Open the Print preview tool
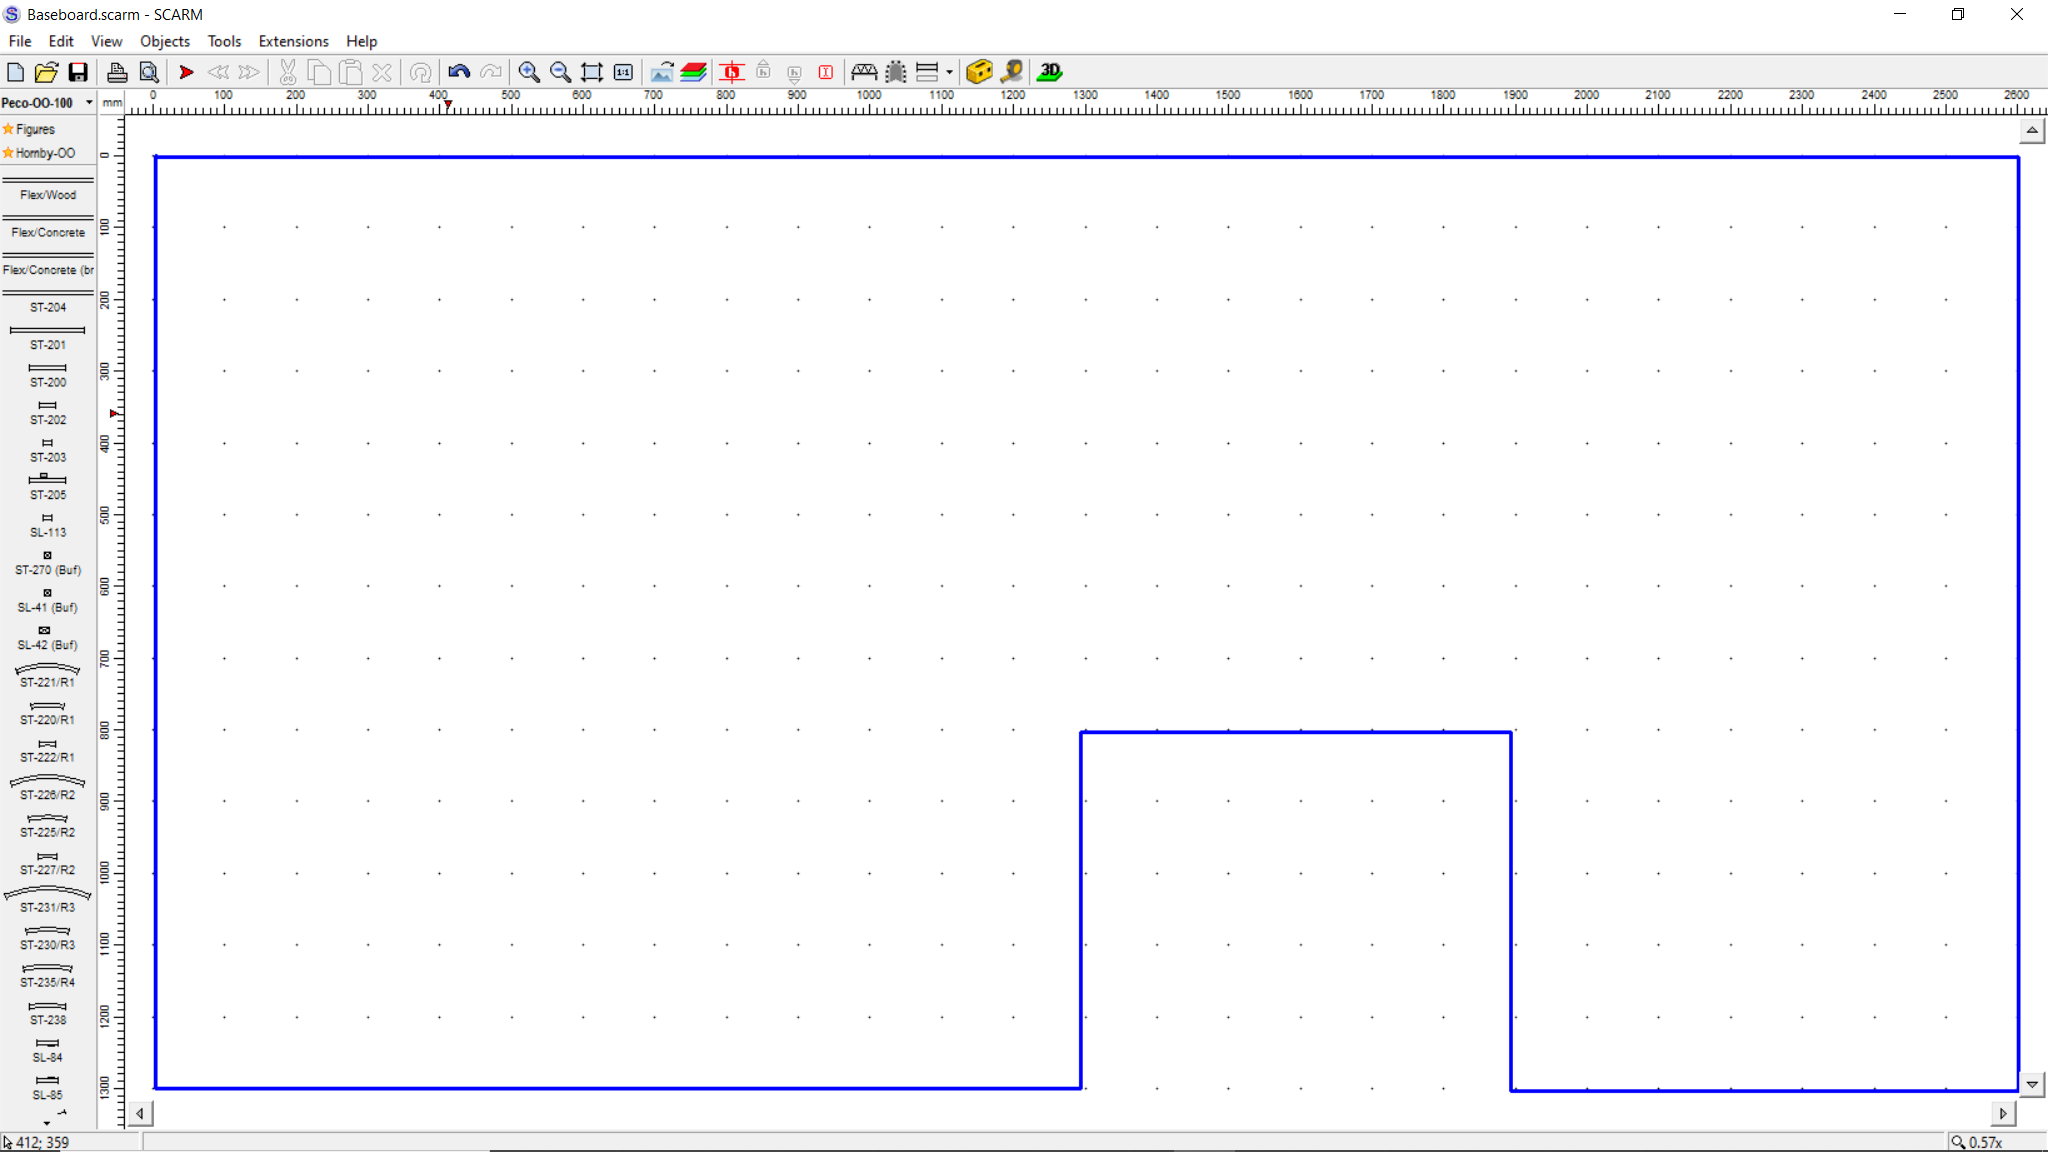This screenshot has width=2048, height=1152. [149, 72]
